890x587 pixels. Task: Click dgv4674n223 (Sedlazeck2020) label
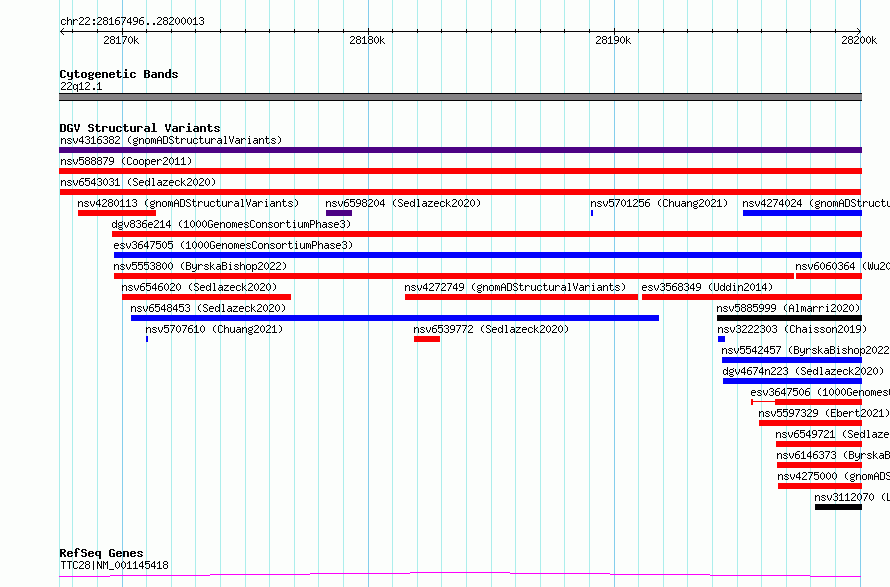tap(803, 371)
